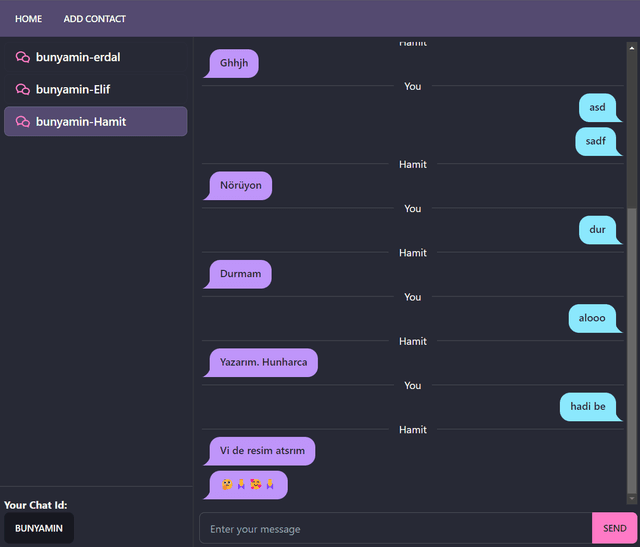Click chat icon beside bunyamin-Hamit
The height and width of the screenshot is (547, 640).
coord(23,122)
